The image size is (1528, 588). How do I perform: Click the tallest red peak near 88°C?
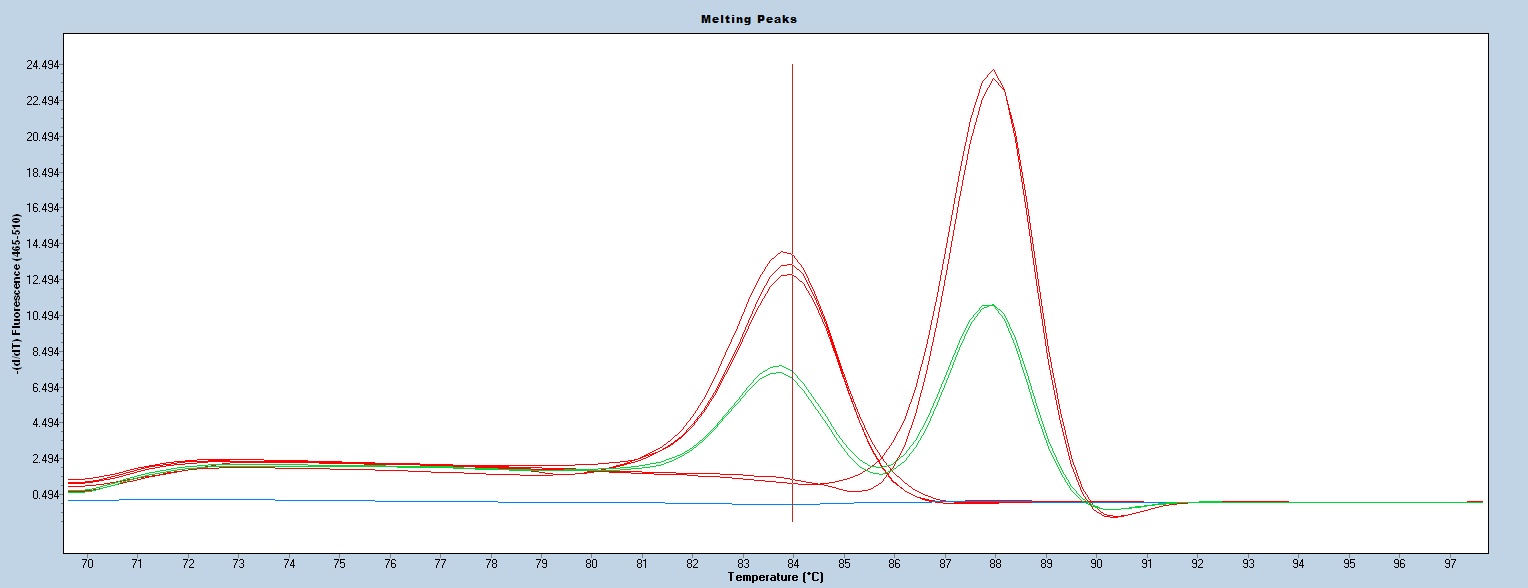pyautogui.click(x=992, y=71)
